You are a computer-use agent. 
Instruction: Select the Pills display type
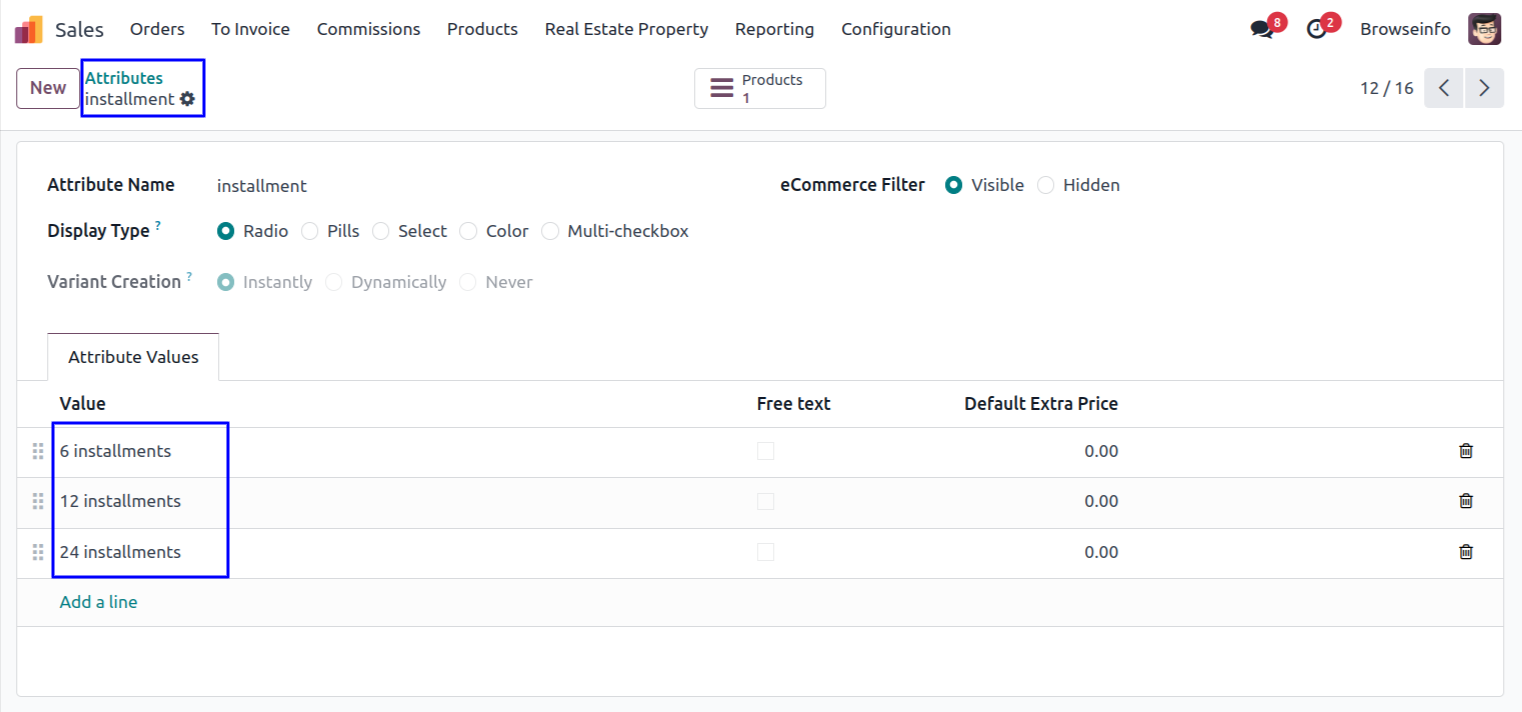pos(310,231)
